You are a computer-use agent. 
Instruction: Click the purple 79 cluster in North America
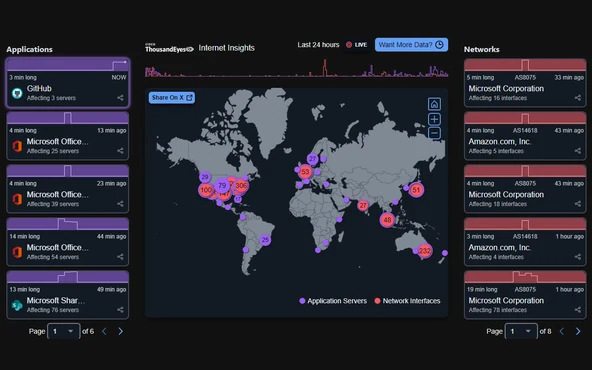tap(222, 185)
